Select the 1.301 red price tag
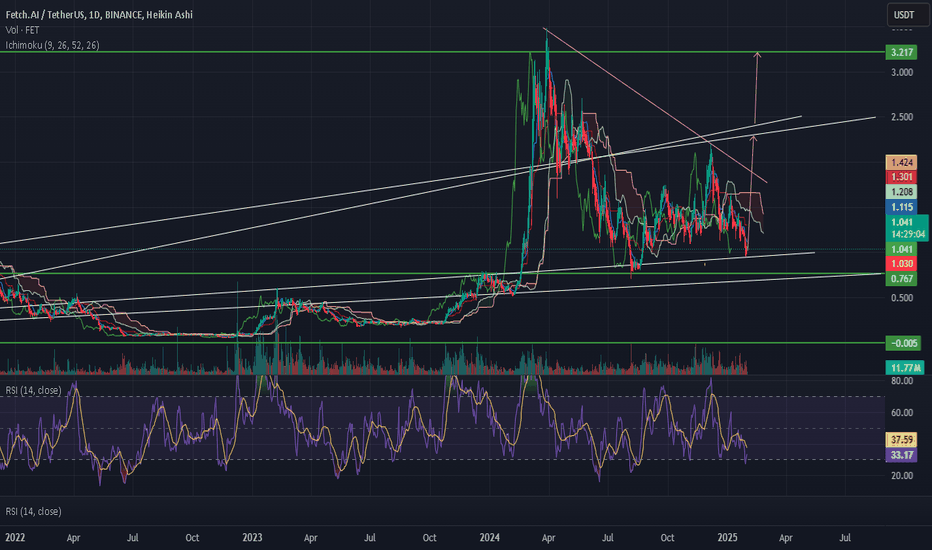This screenshot has width=932, height=550. coord(902,177)
